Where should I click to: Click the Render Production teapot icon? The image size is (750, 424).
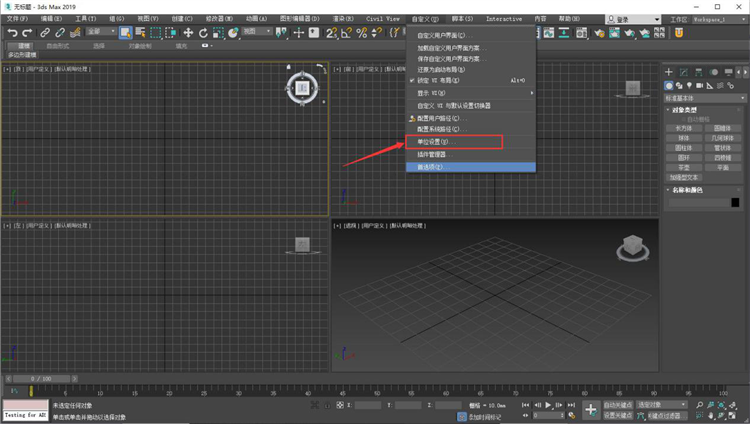coord(629,33)
